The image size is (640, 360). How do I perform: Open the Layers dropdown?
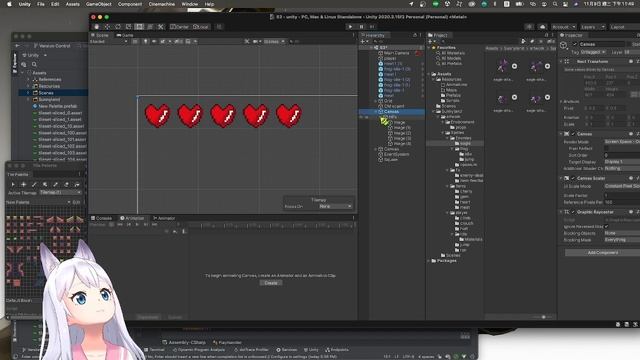point(592,27)
